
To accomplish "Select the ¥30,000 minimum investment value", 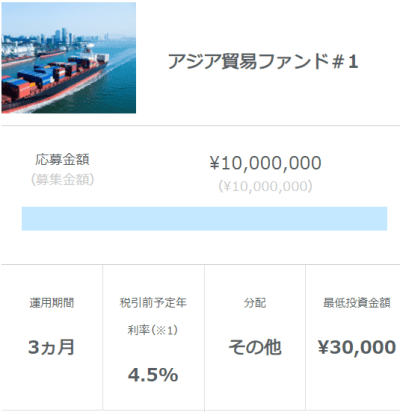I will [x=357, y=347].
